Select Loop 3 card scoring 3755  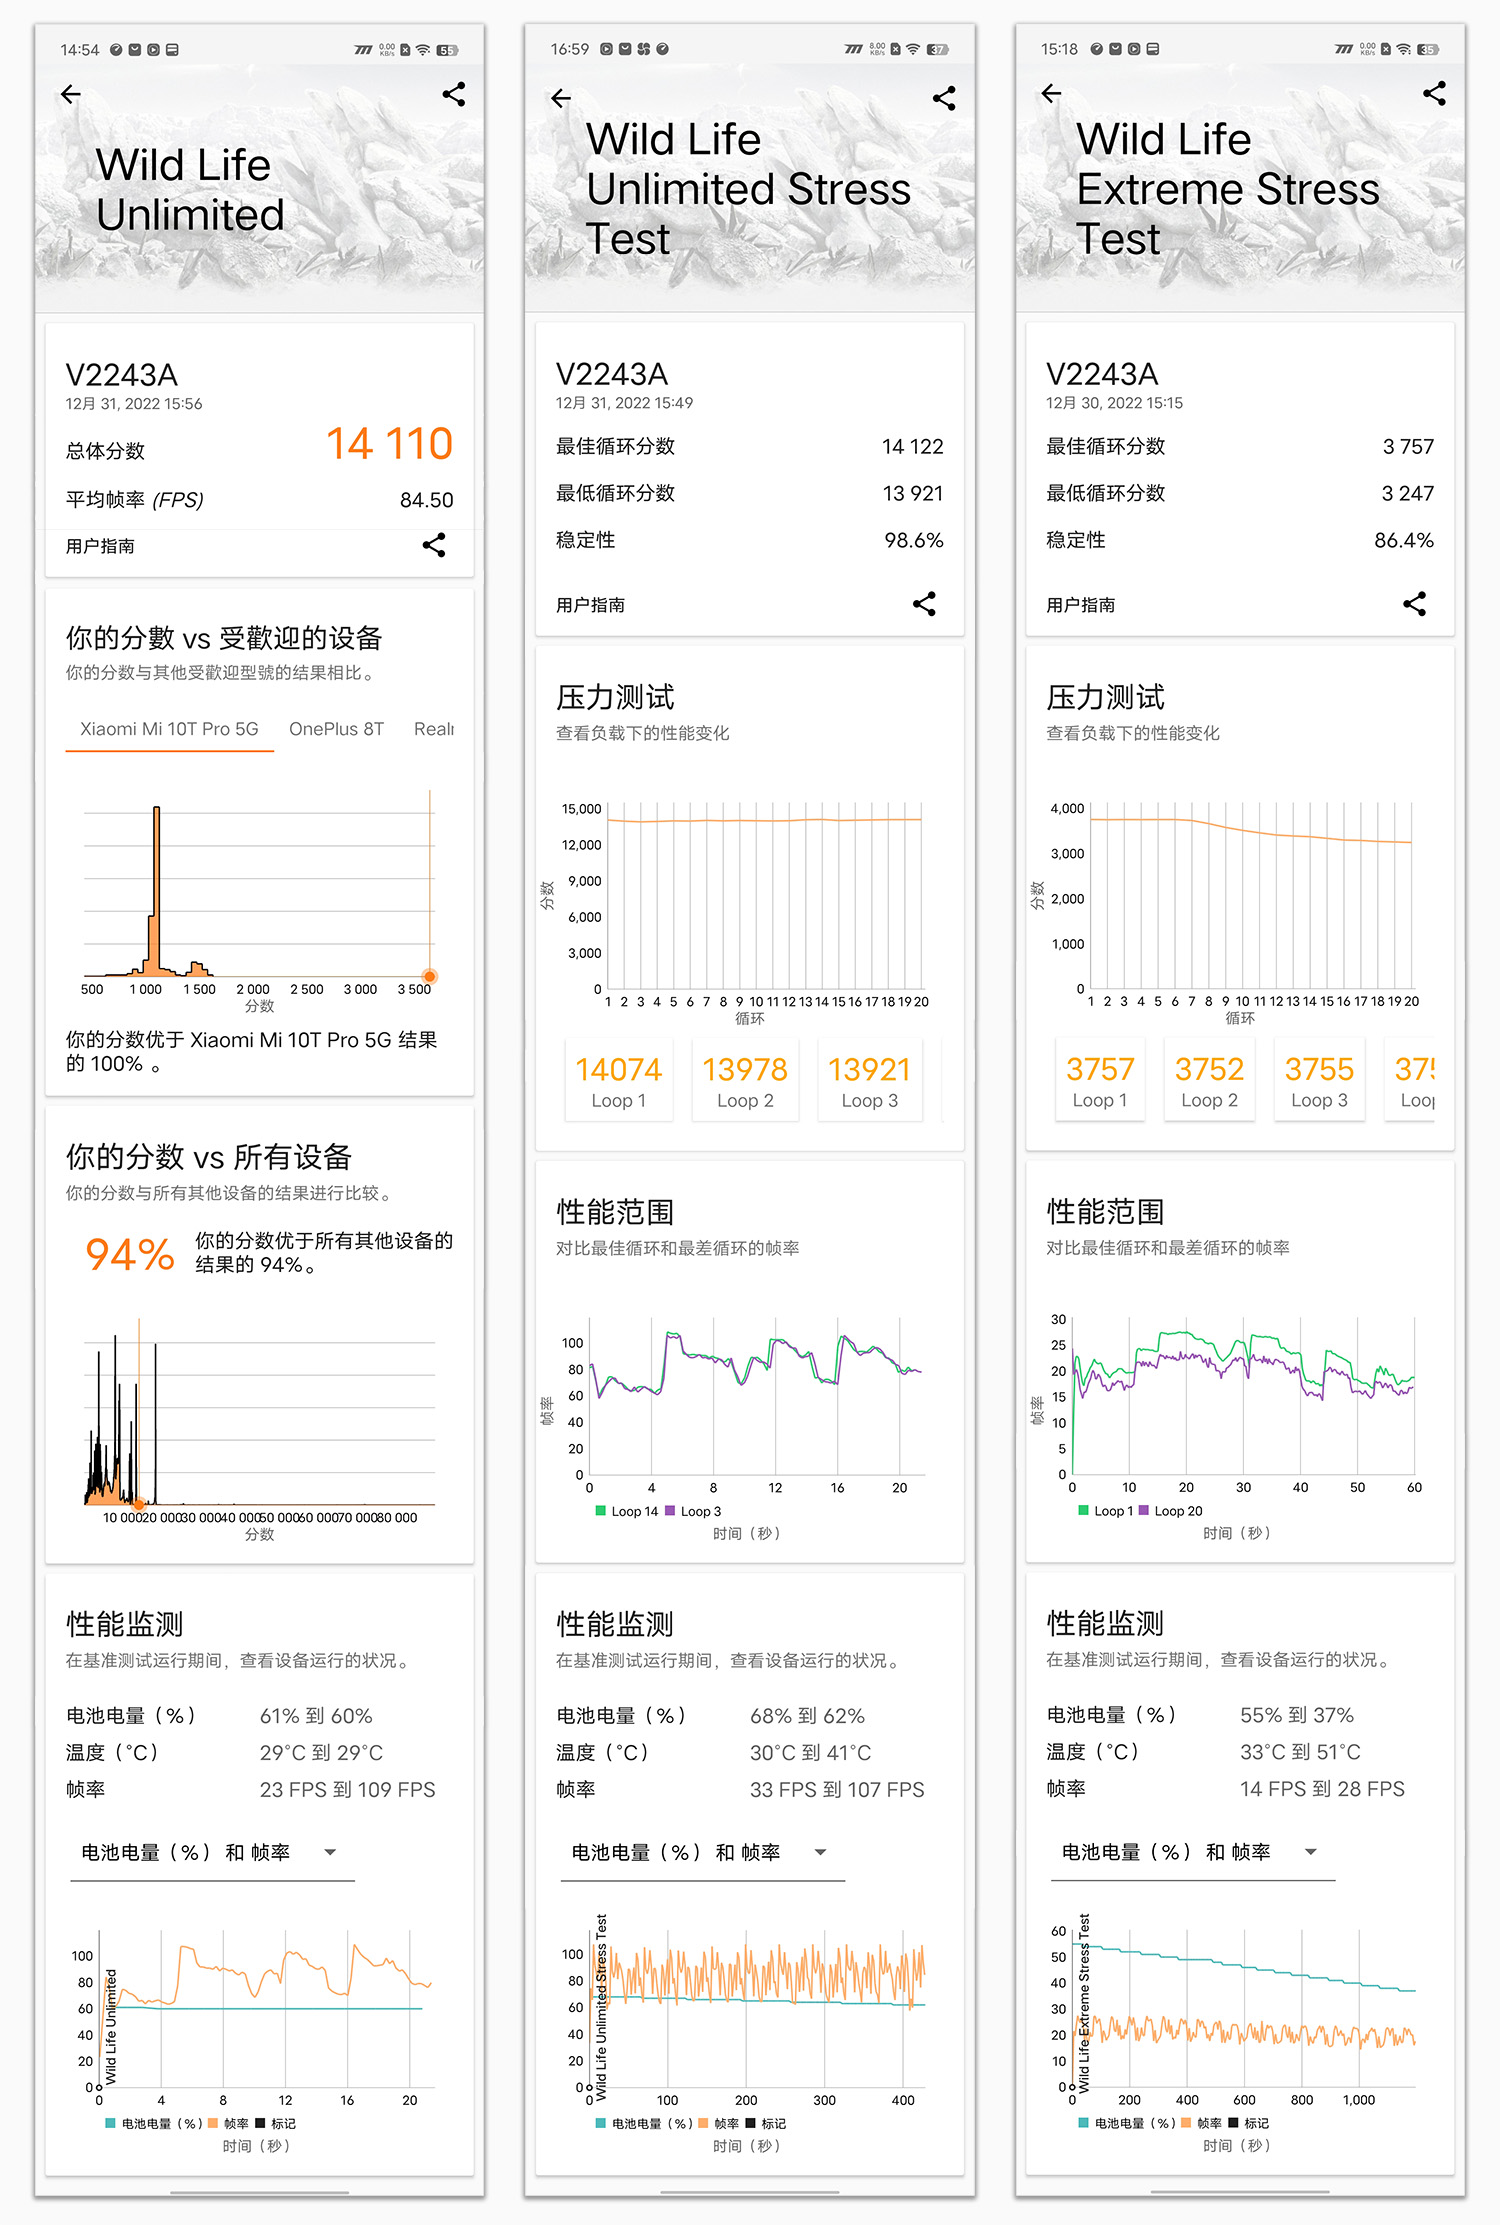[x=1319, y=1081]
